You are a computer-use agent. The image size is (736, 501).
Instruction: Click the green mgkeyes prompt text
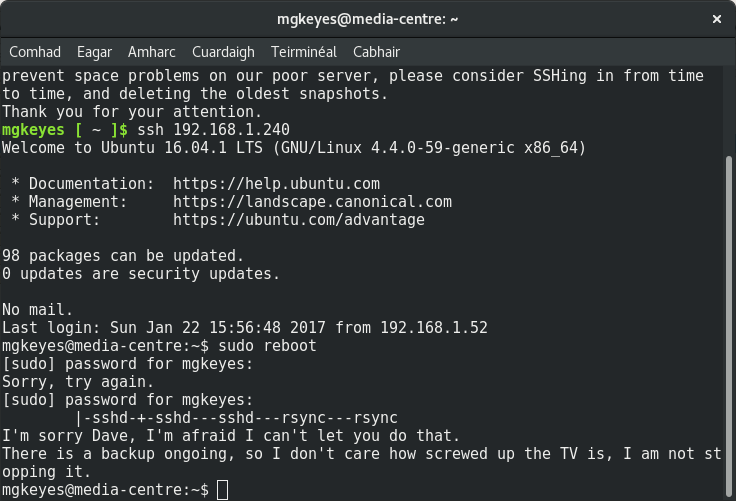[x=33, y=130]
